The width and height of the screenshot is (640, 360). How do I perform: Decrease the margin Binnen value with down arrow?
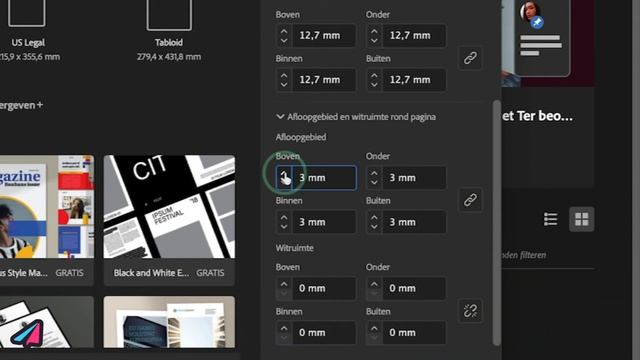284,84
